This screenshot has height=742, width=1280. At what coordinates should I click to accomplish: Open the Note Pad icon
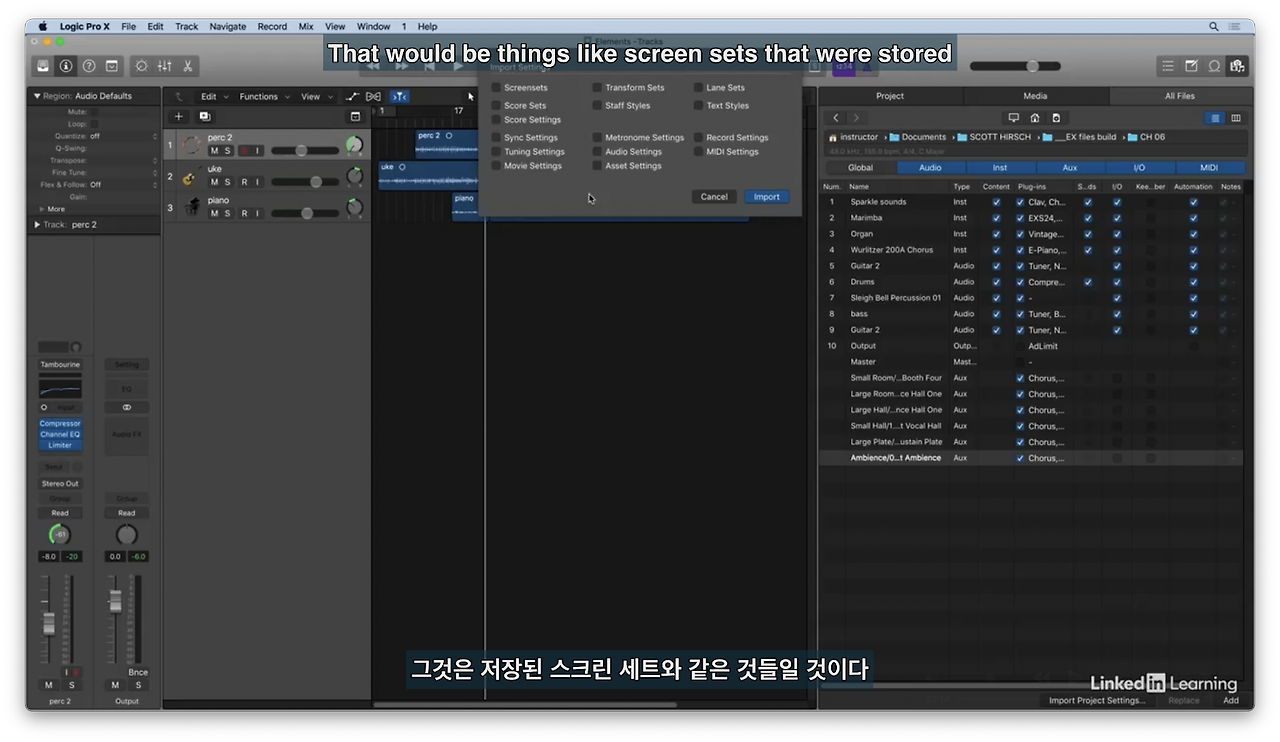coord(1191,66)
